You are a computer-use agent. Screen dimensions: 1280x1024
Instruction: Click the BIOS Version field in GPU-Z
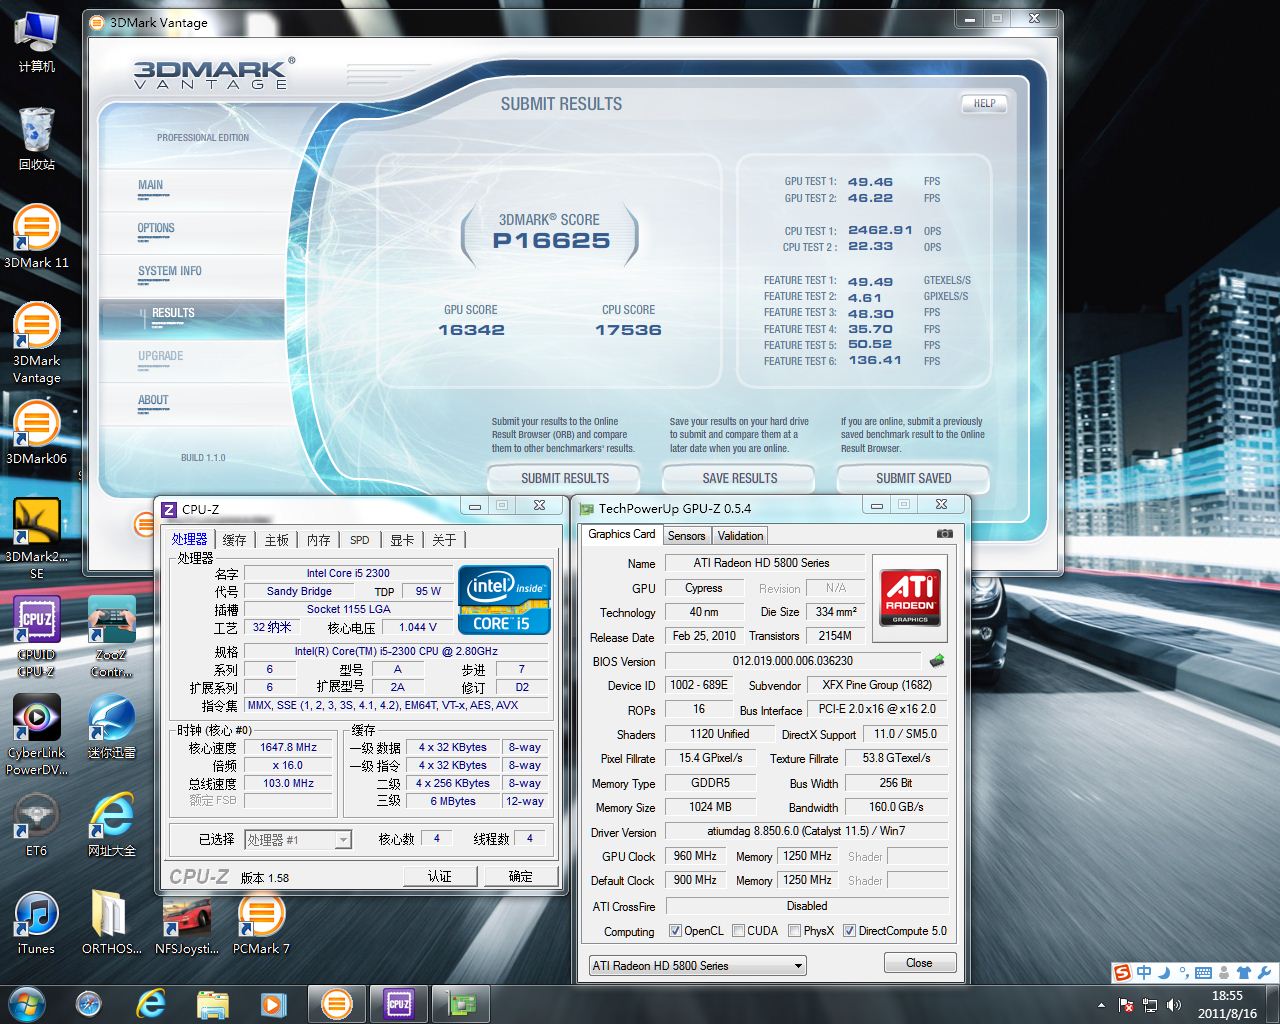pyautogui.click(x=792, y=661)
